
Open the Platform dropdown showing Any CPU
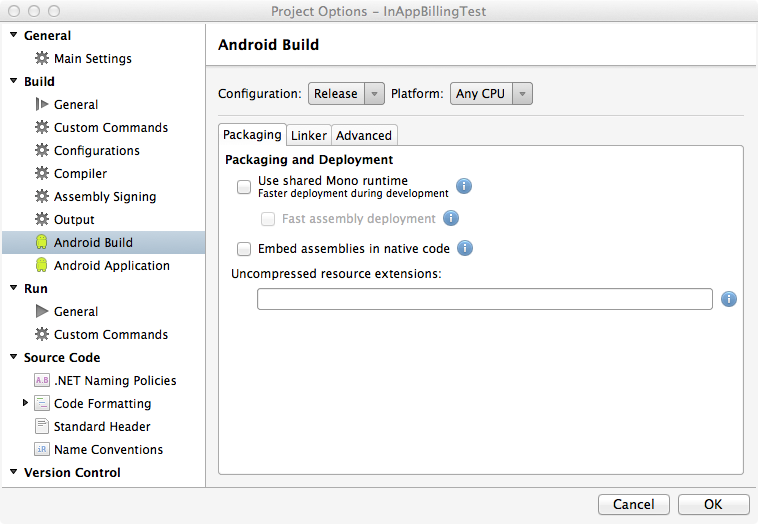click(491, 94)
